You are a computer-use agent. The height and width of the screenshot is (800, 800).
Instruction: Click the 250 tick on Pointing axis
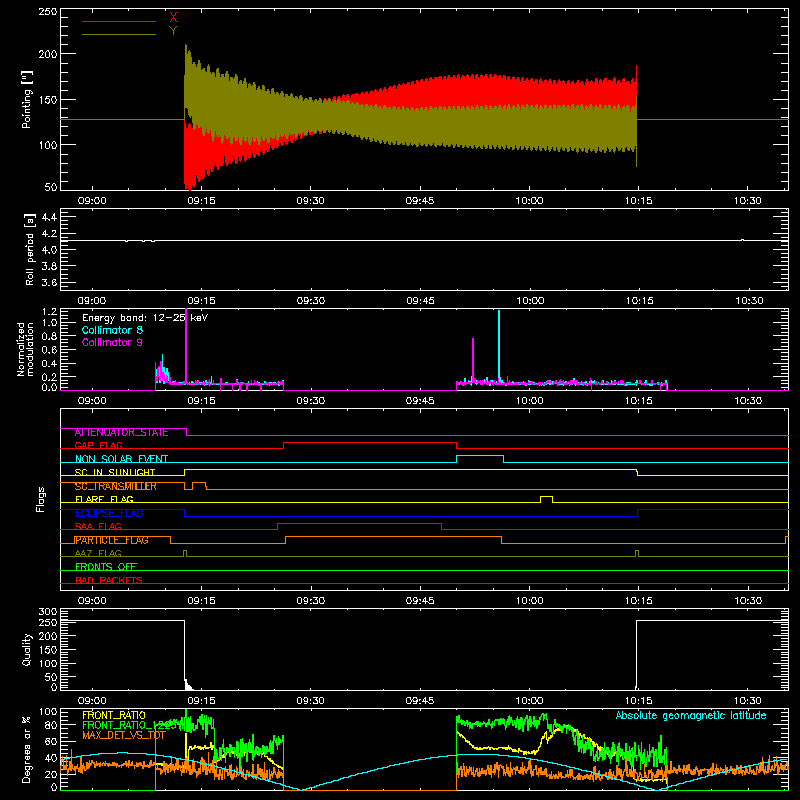click(47, 11)
